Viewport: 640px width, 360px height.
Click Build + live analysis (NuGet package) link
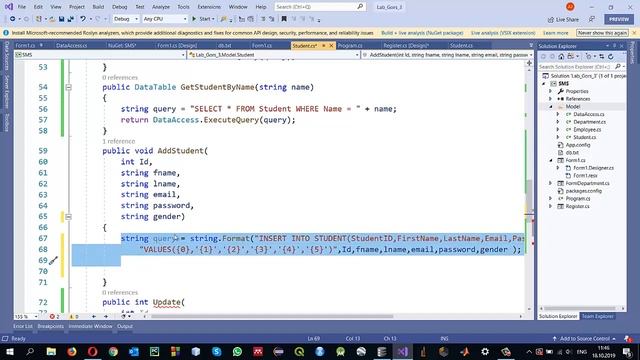pyautogui.click(x=422, y=33)
